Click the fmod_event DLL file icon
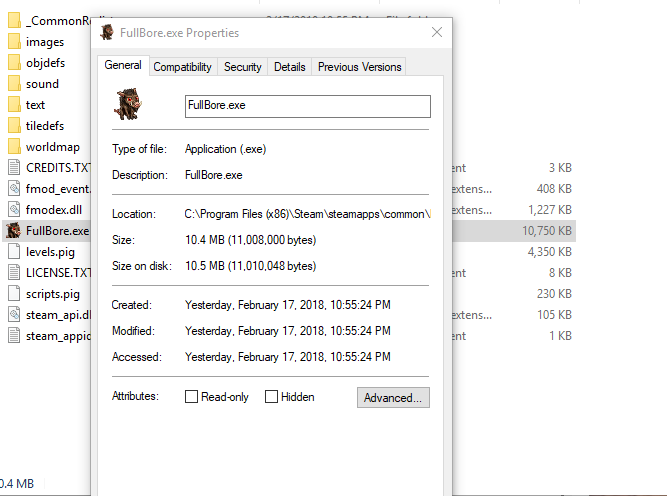Viewport: 667px width, 496px height. tap(14, 188)
